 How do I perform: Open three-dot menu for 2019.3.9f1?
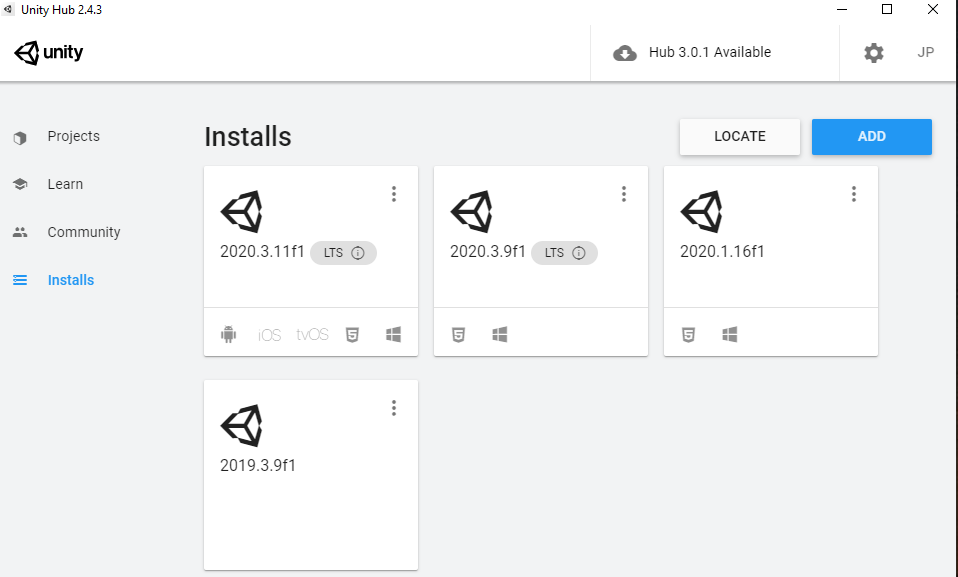coord(394,408)
